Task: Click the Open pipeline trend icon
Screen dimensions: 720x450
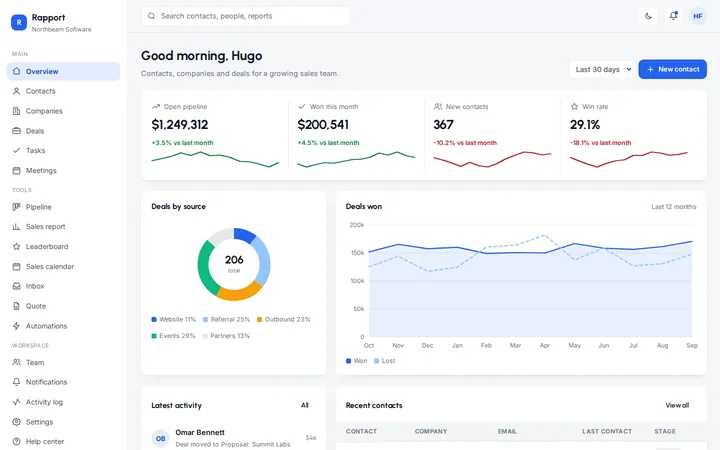Action: point(156,107)
